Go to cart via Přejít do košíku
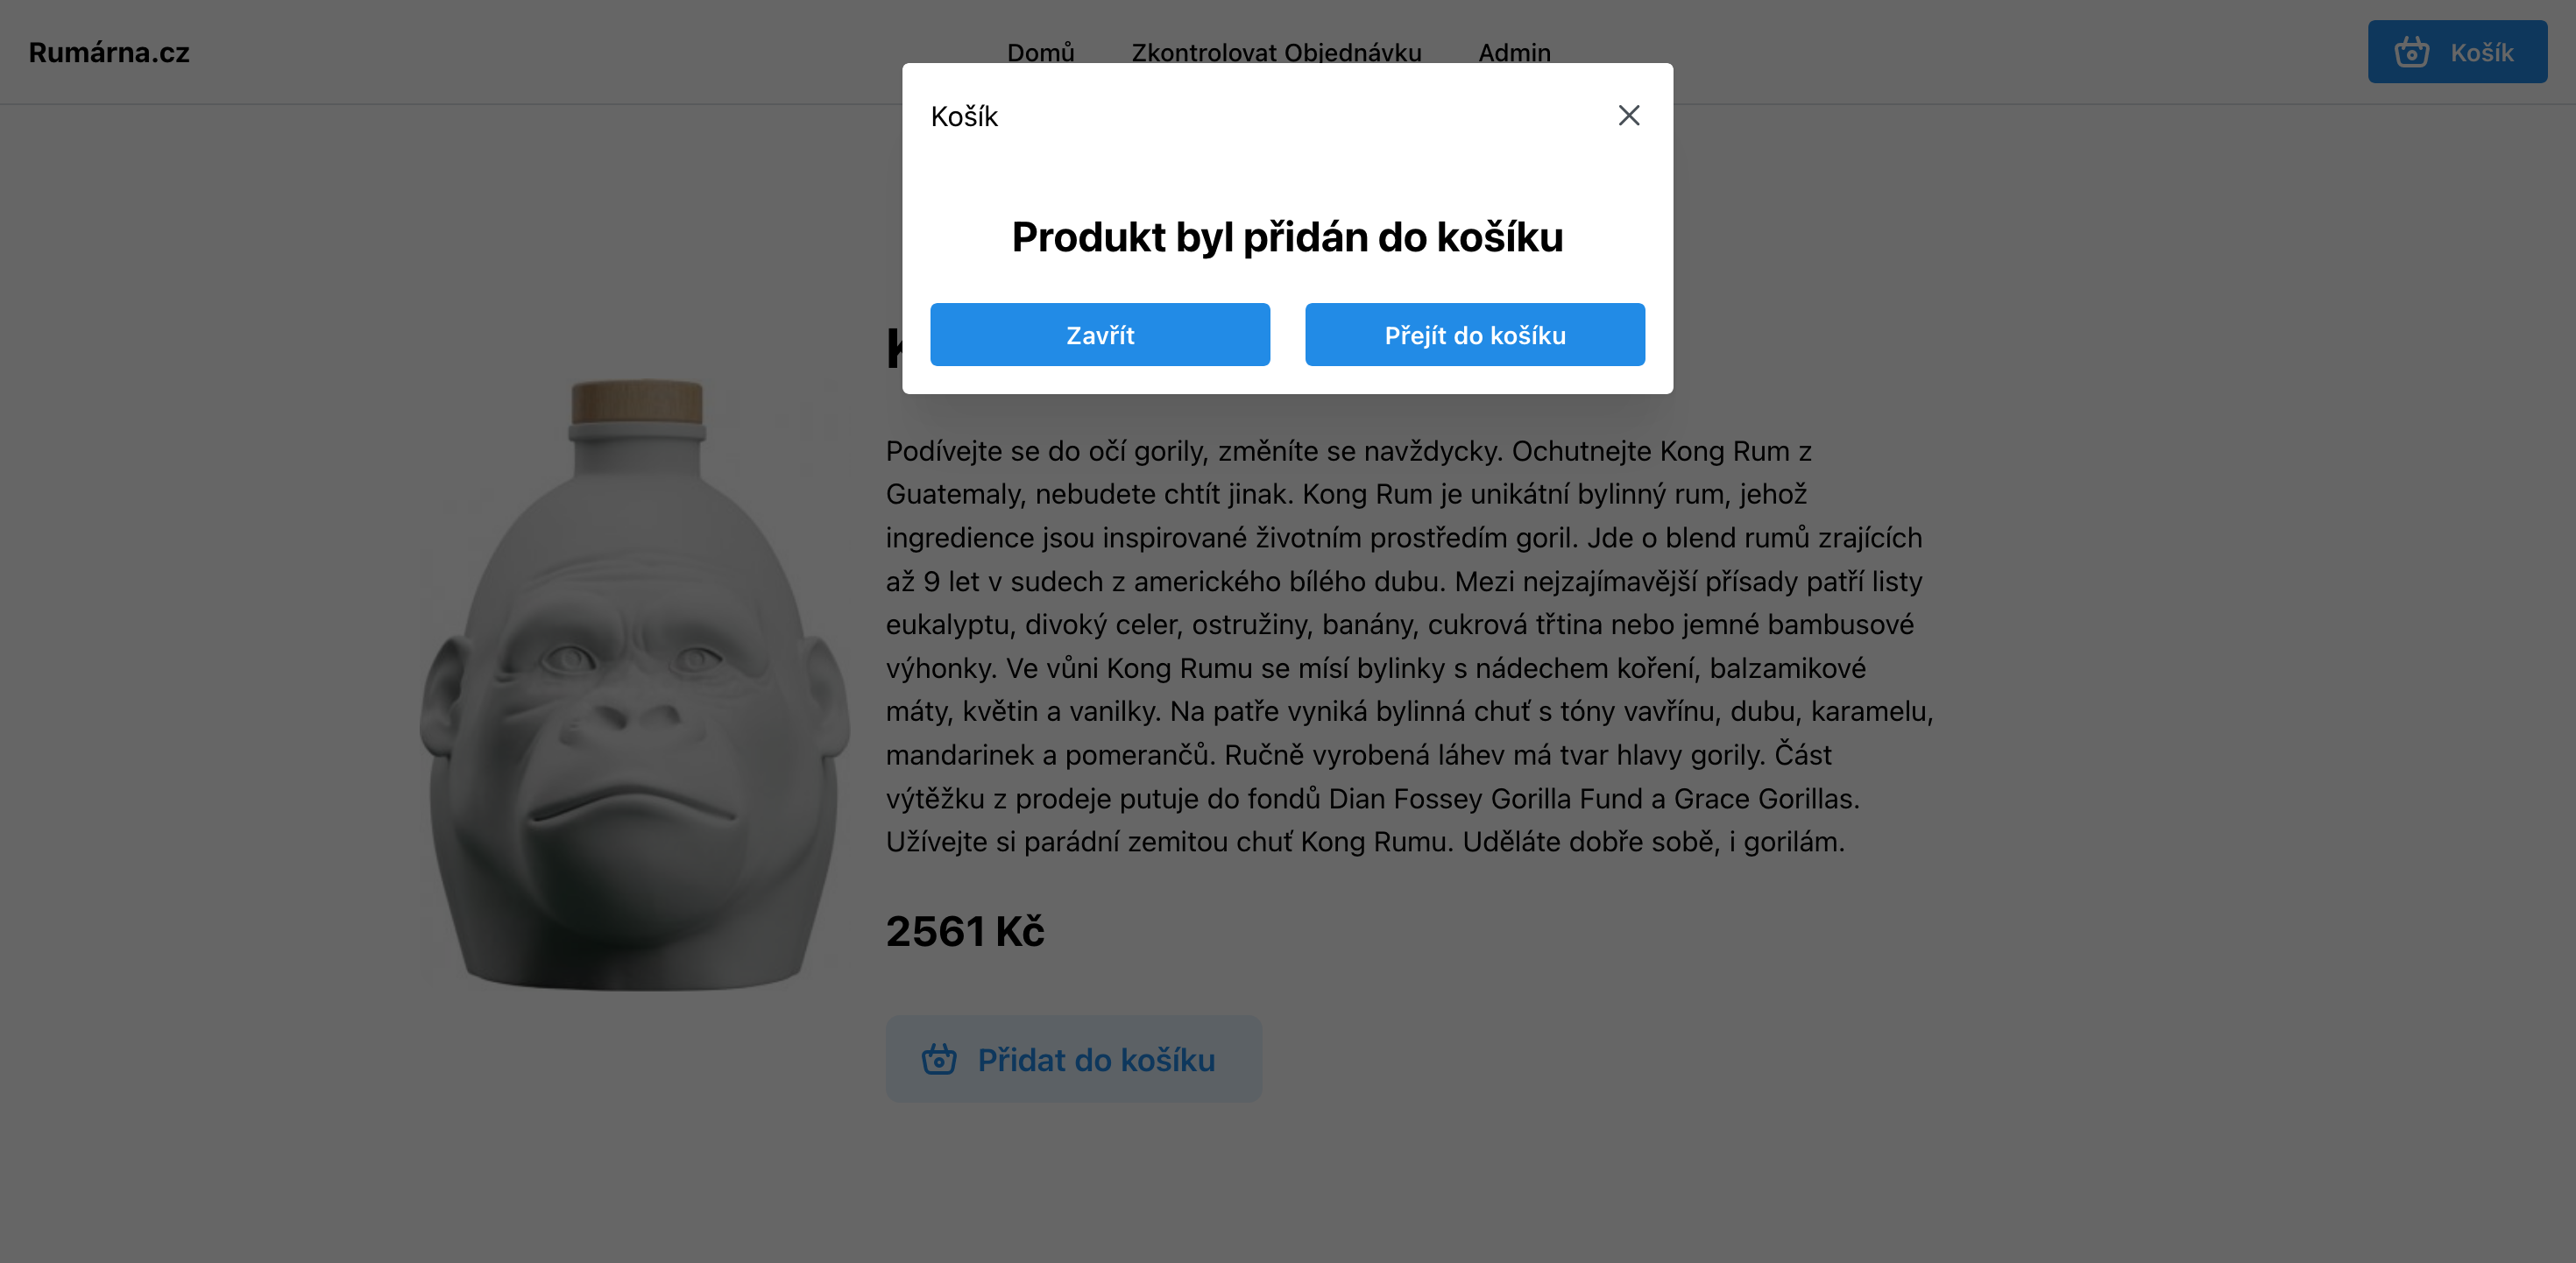The height and width of the screenshot is (1263, 2576). (1474, 335)
